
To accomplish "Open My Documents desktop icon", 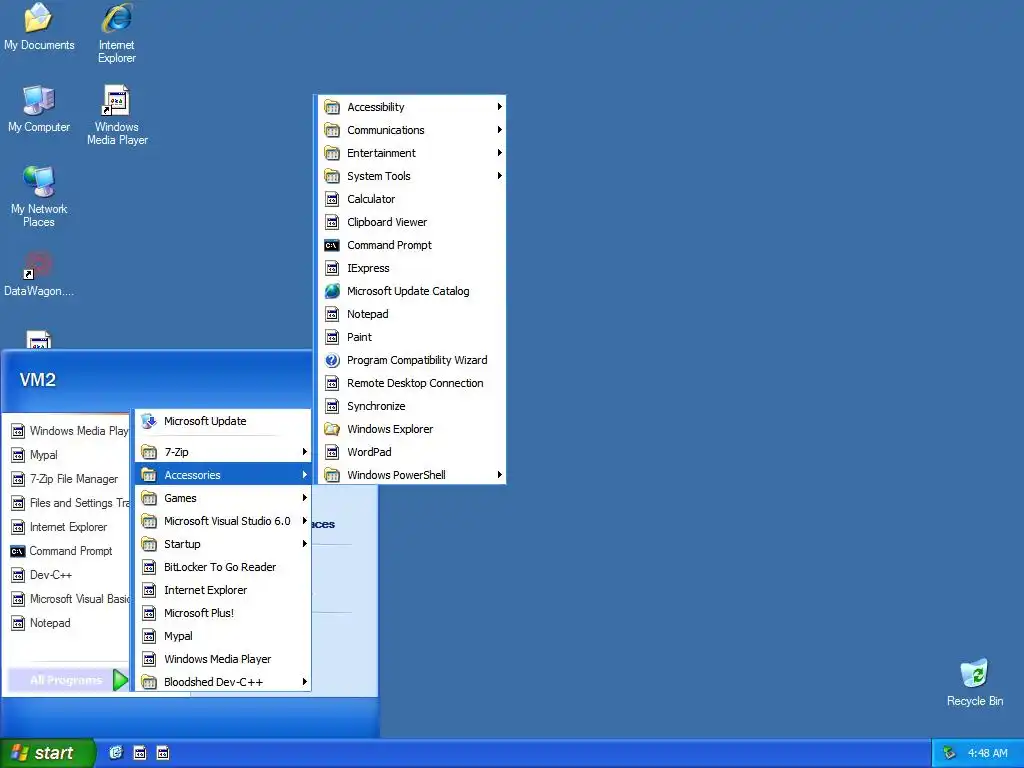I will (x=39, y=27).
